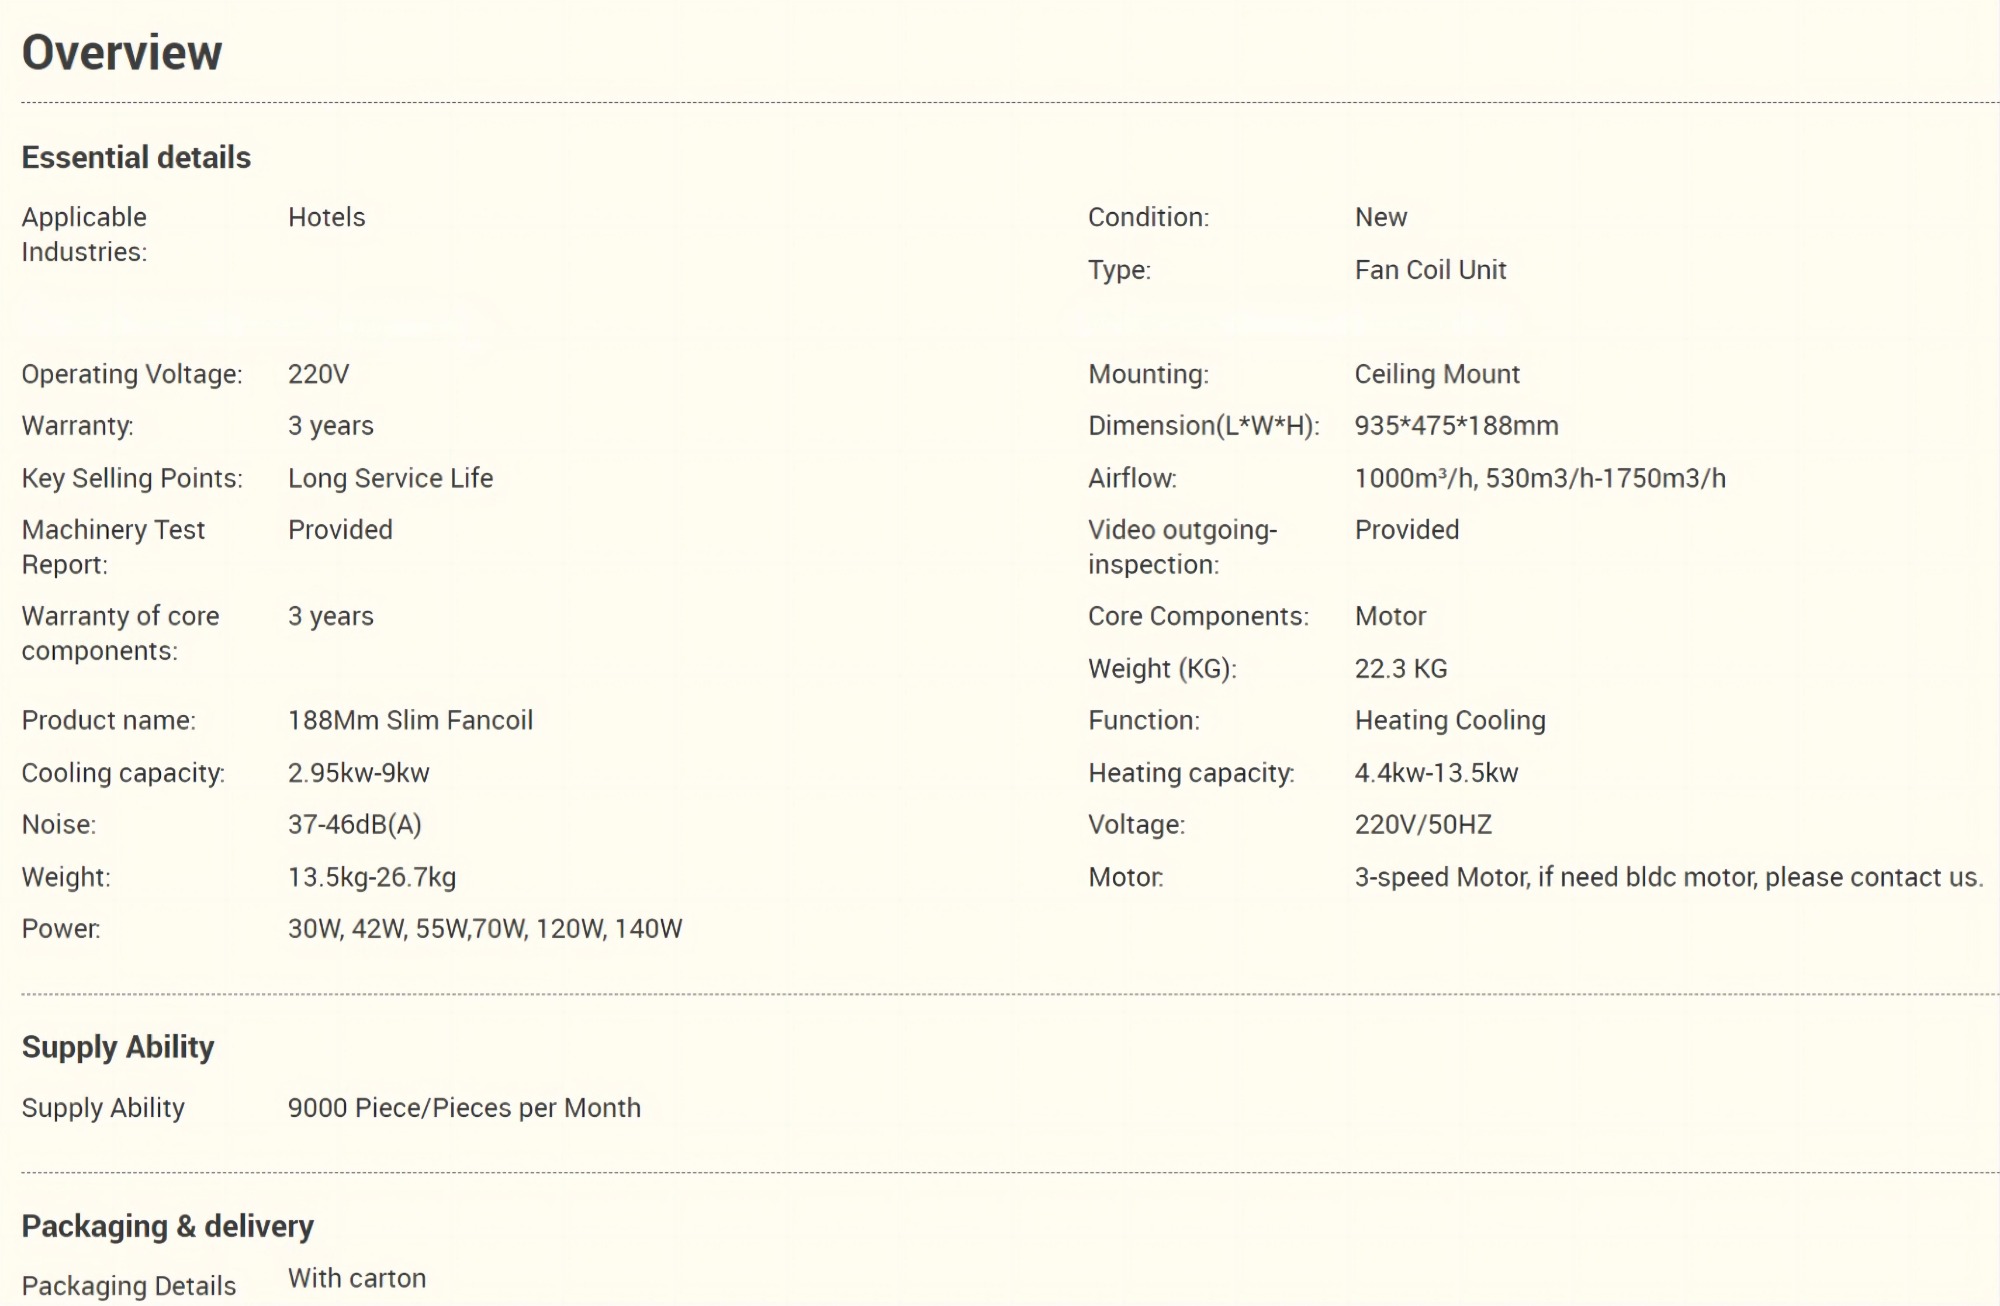Image resolution: width=2000 pixels, height=1306 pixels.
Task: Click the Packaging & delivery heading
Action: (x=167, y=1226)
